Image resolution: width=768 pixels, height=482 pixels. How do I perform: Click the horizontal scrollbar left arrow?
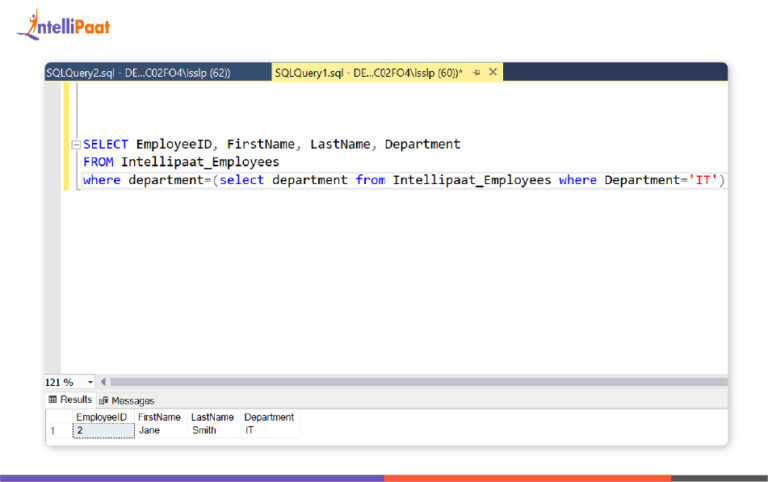[103, 382]
